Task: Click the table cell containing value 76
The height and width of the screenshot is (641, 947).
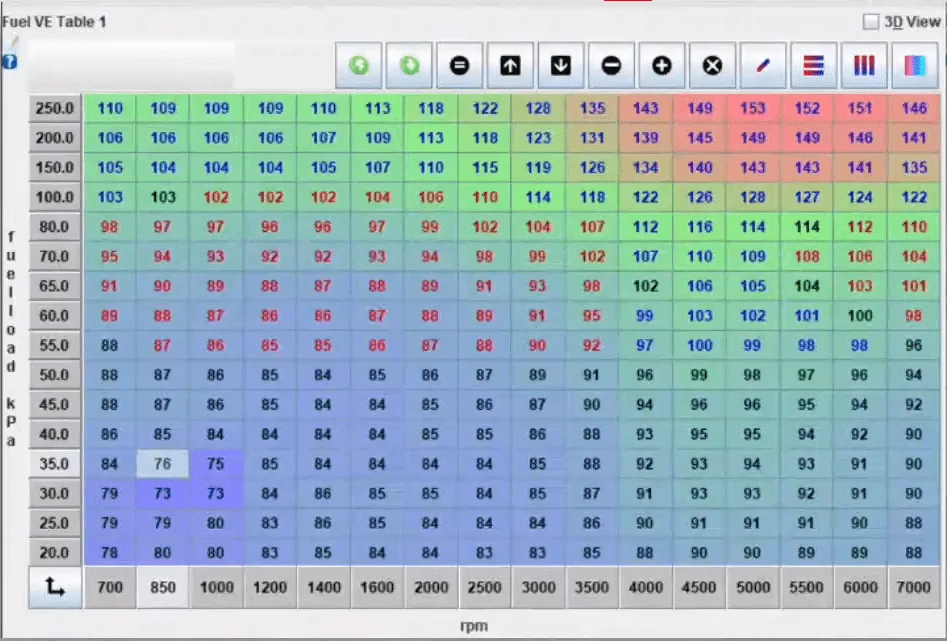Action: point(163,464)
